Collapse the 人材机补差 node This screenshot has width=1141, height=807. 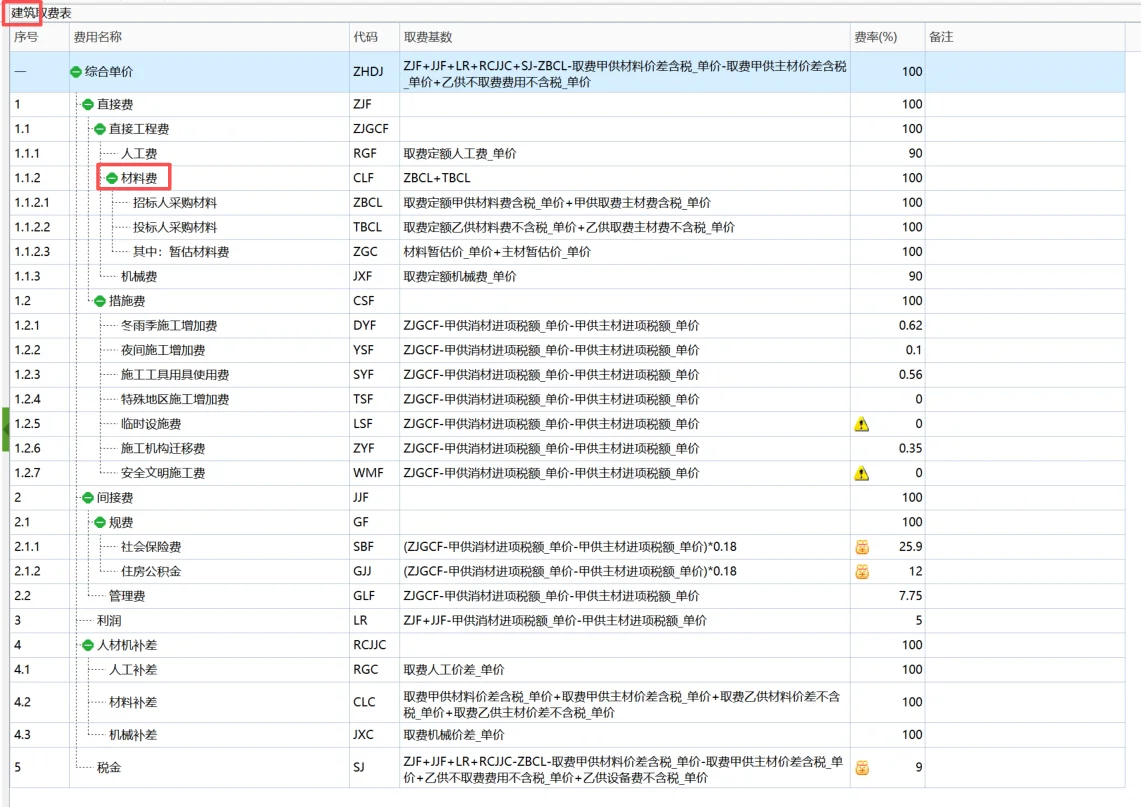[88, 645]
